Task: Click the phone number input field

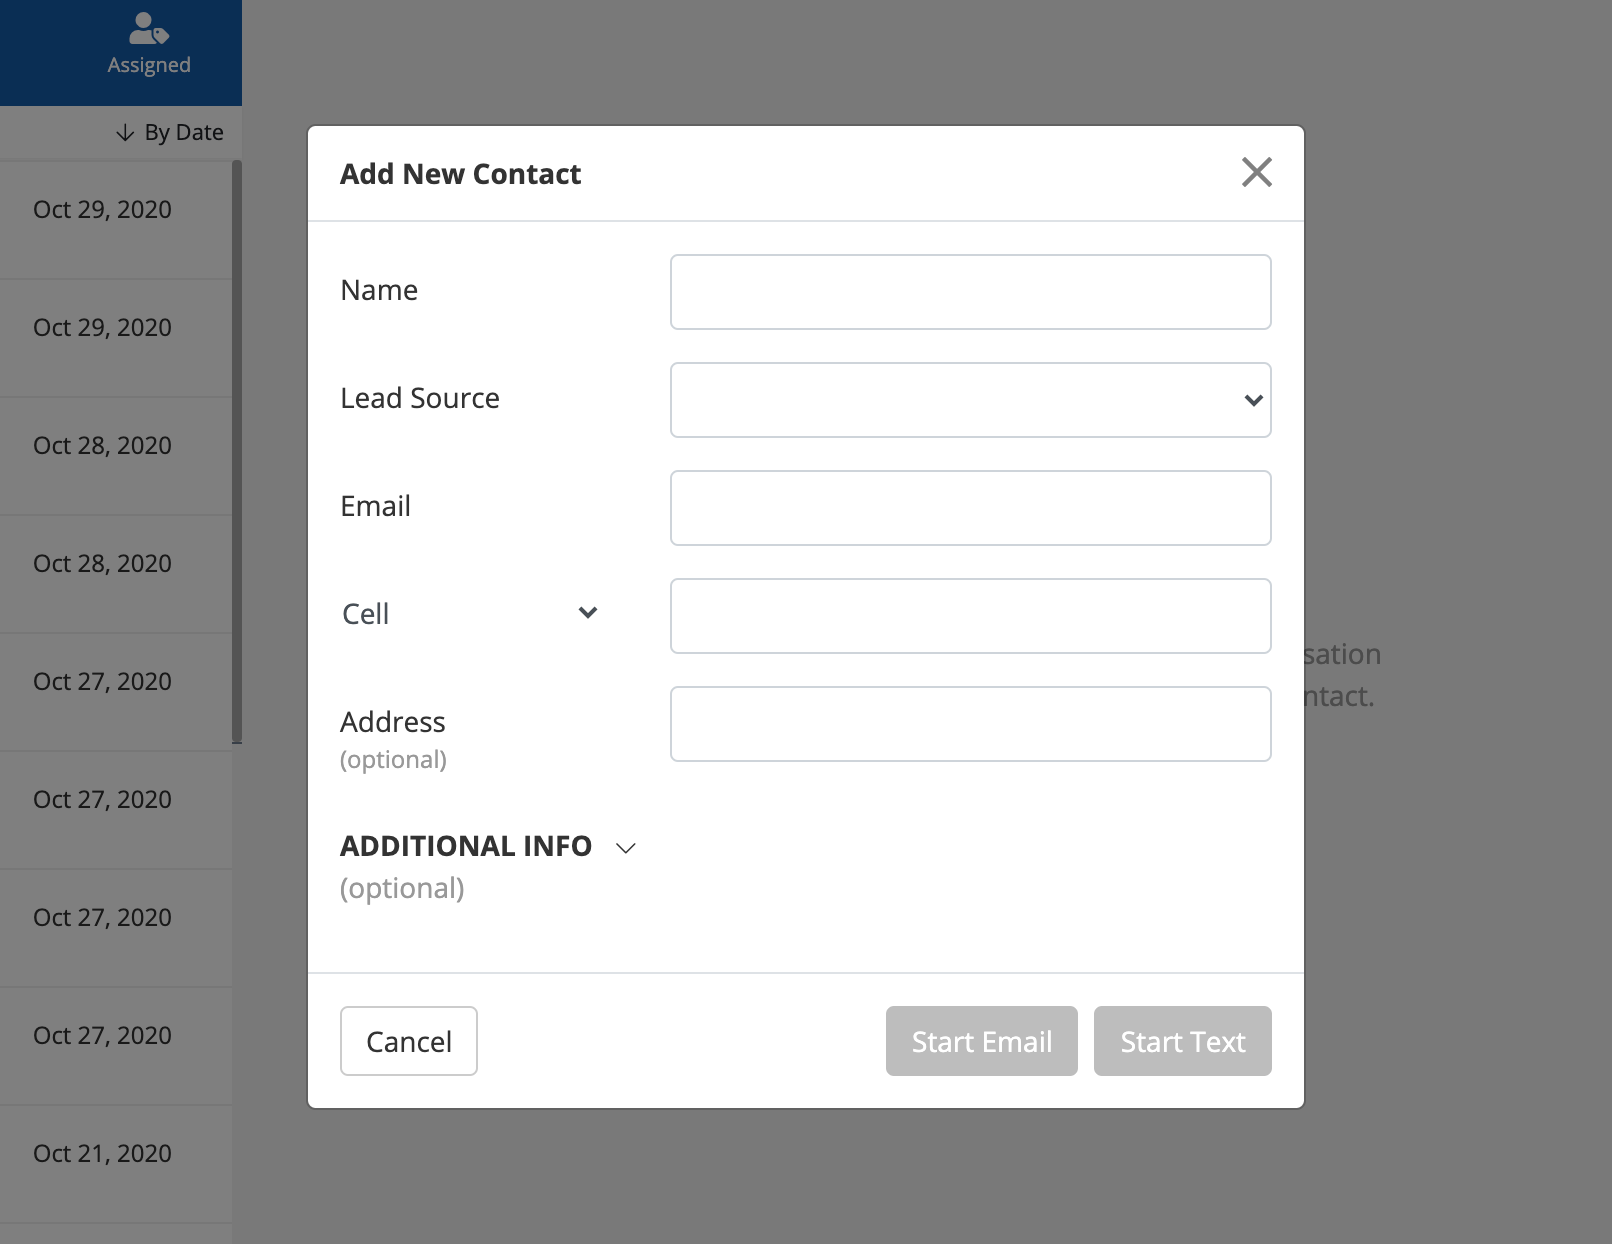Action: click(x=970, y=616)
